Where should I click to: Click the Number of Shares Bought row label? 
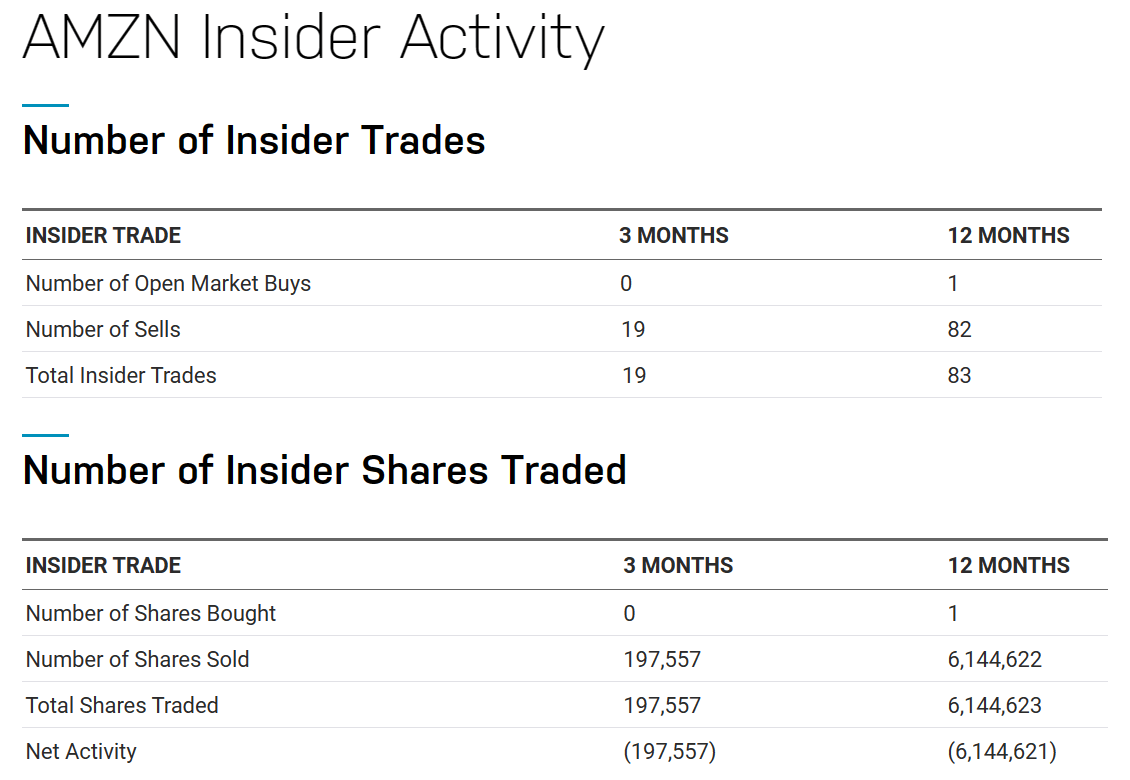151,614
